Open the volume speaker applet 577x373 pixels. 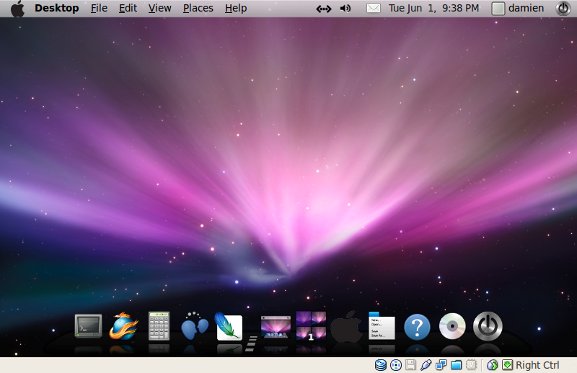pyautogui.click(x=345, y=8)
